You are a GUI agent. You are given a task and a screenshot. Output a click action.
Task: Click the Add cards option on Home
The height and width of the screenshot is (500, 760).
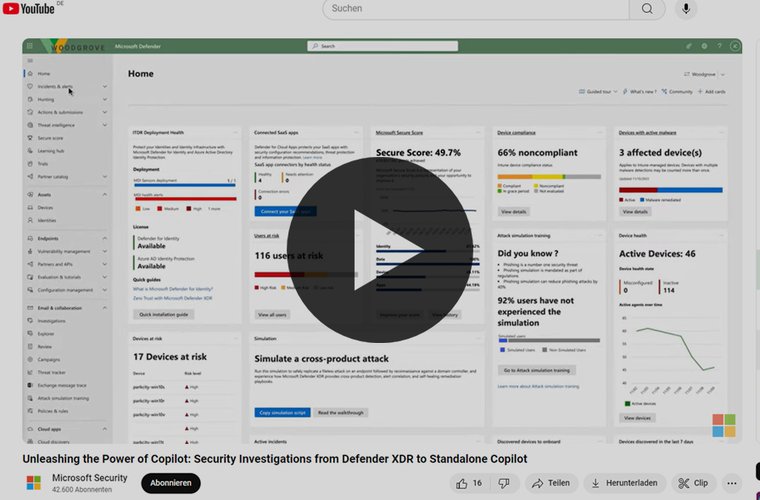(x=712, y=92)
